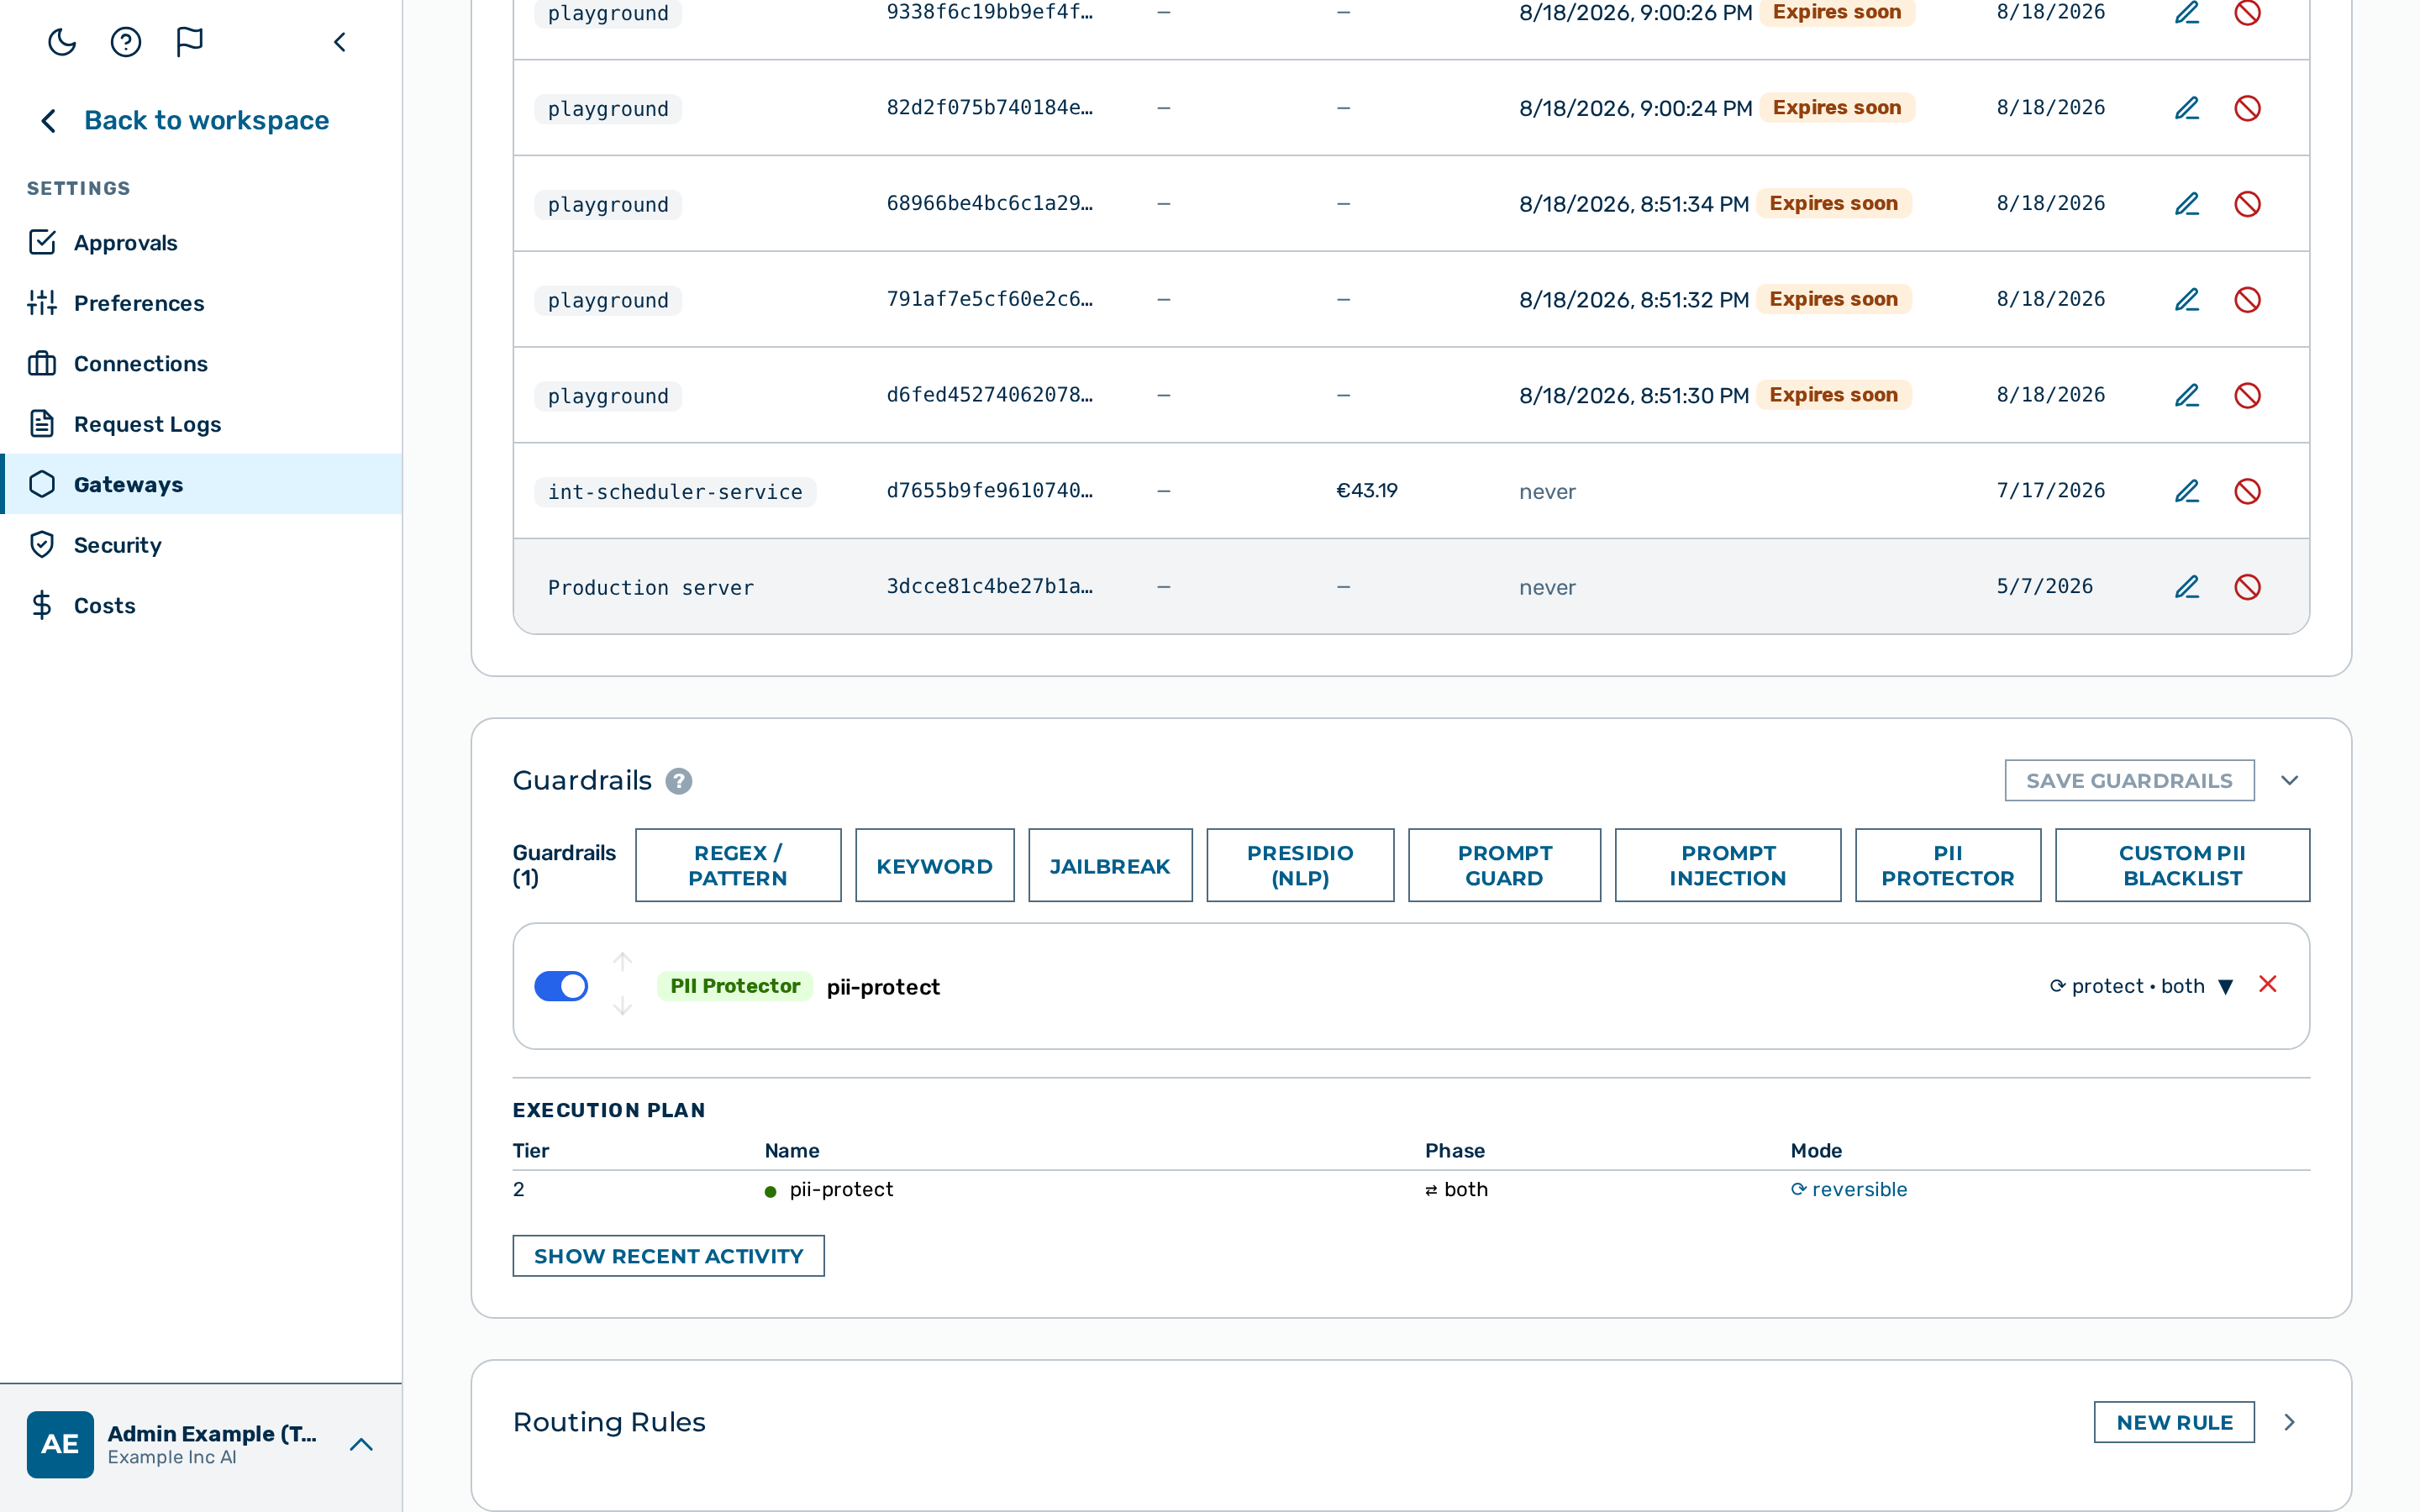Click the flag icon in sidebar header
This screenshot has width=2420, height=1512.
(x=189, y=42)
